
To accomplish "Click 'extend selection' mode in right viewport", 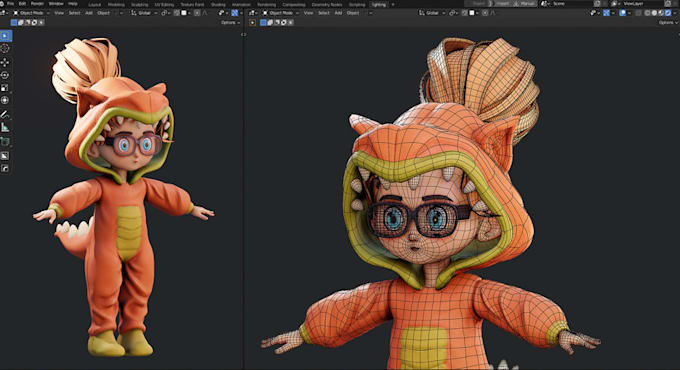I will tap(270, 22).
